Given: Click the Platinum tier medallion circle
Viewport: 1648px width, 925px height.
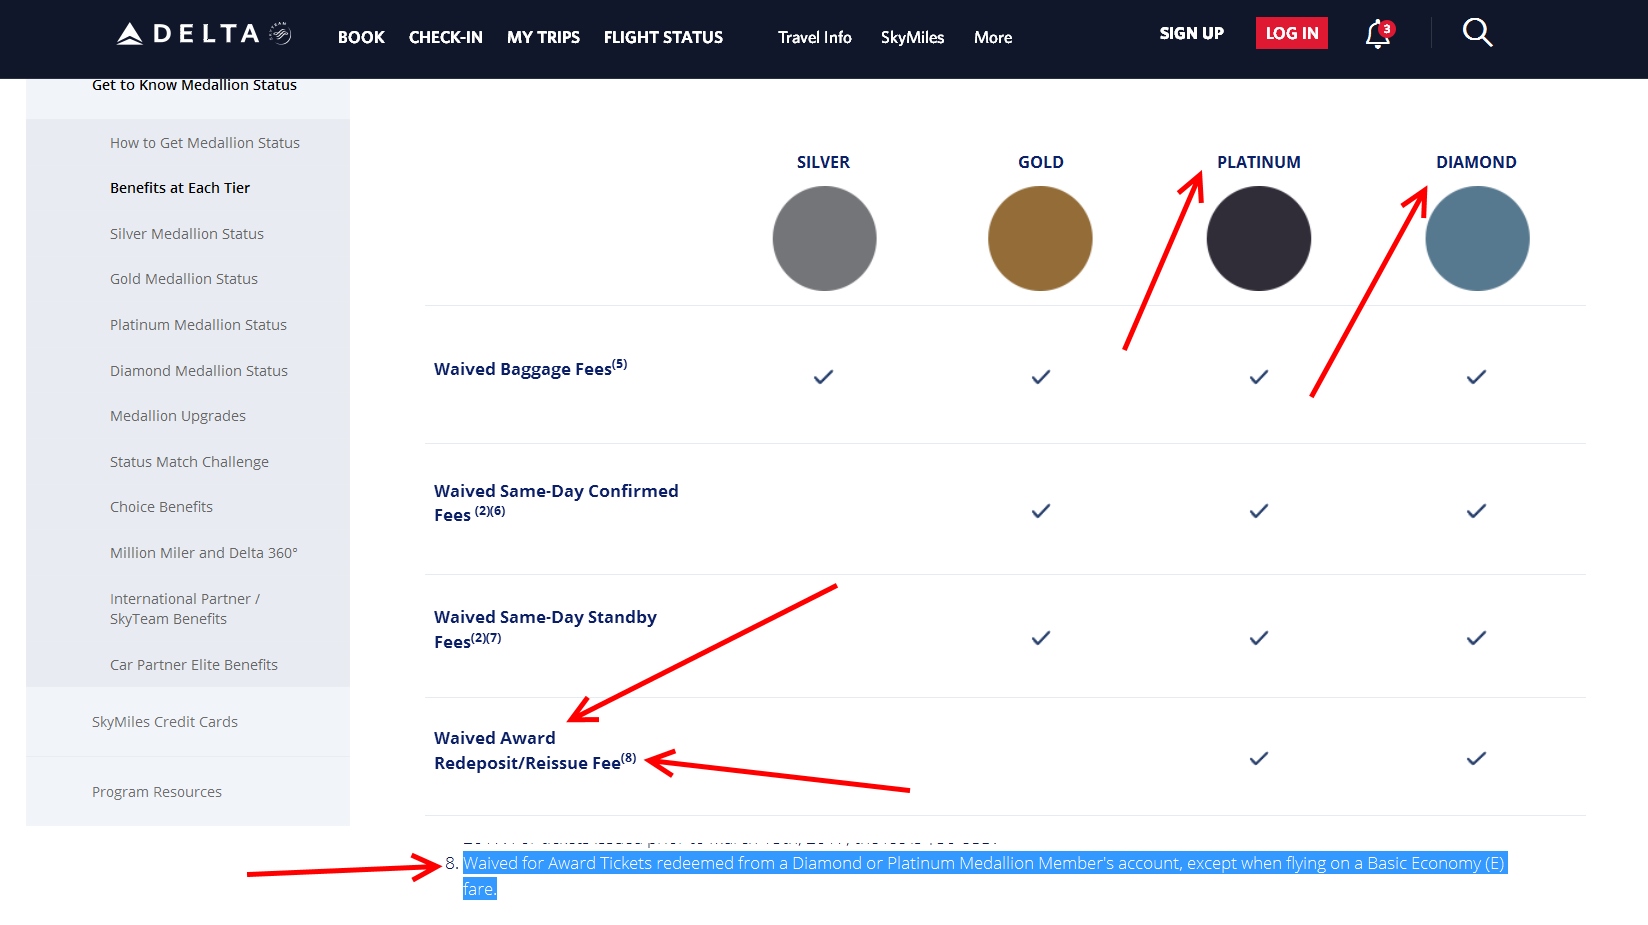Looking at the screenshot, I should [x=1258, y=238].
